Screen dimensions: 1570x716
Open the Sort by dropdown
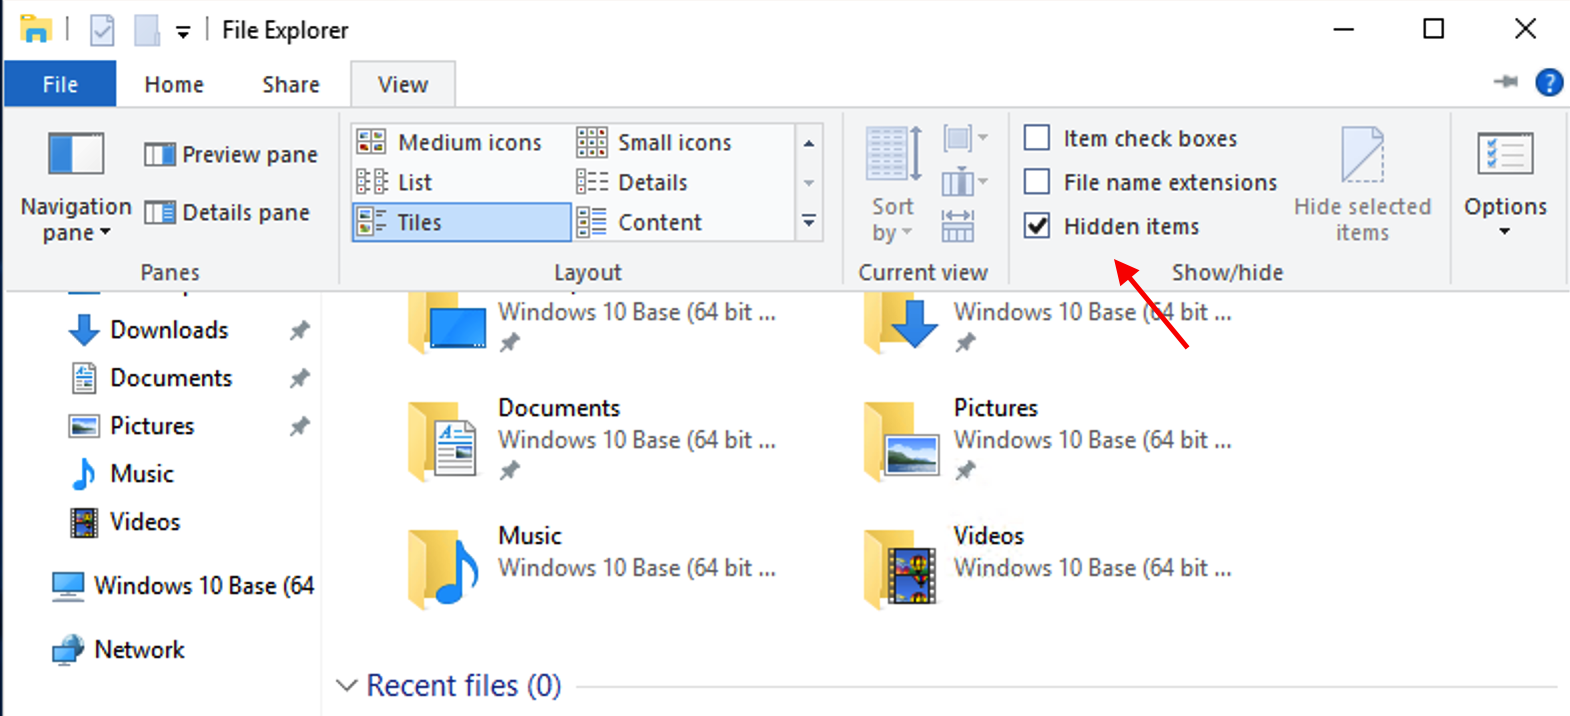tap(893, 184)
